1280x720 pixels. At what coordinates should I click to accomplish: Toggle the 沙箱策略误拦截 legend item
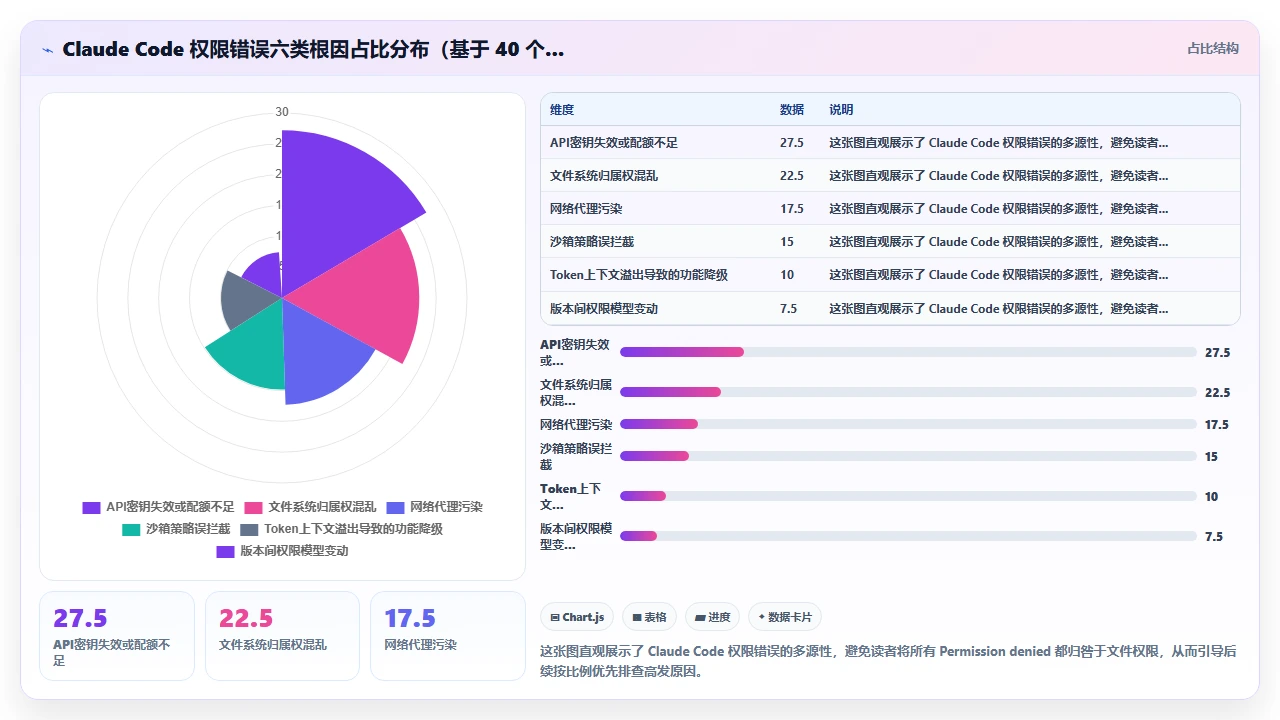coord(176,529)
